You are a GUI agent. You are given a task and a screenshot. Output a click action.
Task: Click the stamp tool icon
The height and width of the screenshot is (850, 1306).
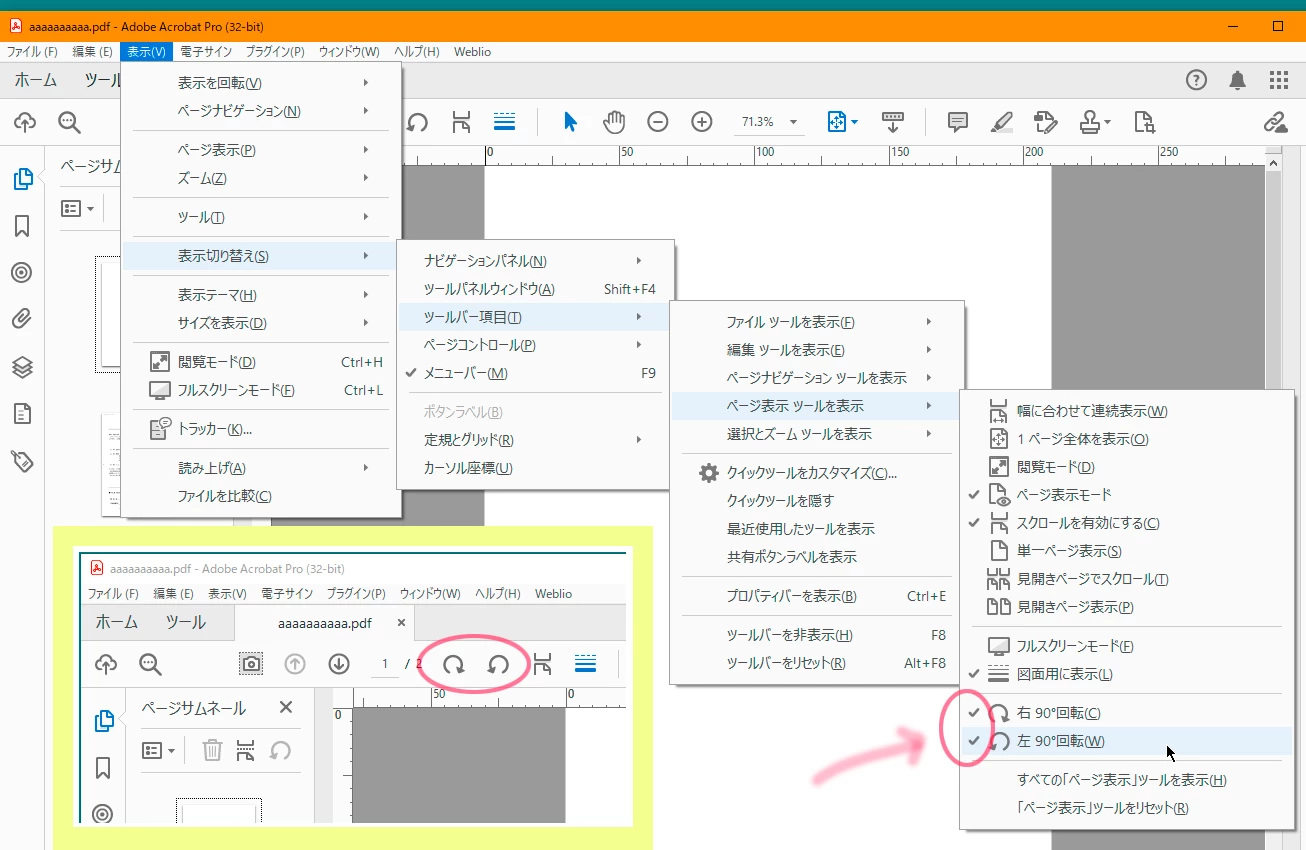tap(1090, 122)
